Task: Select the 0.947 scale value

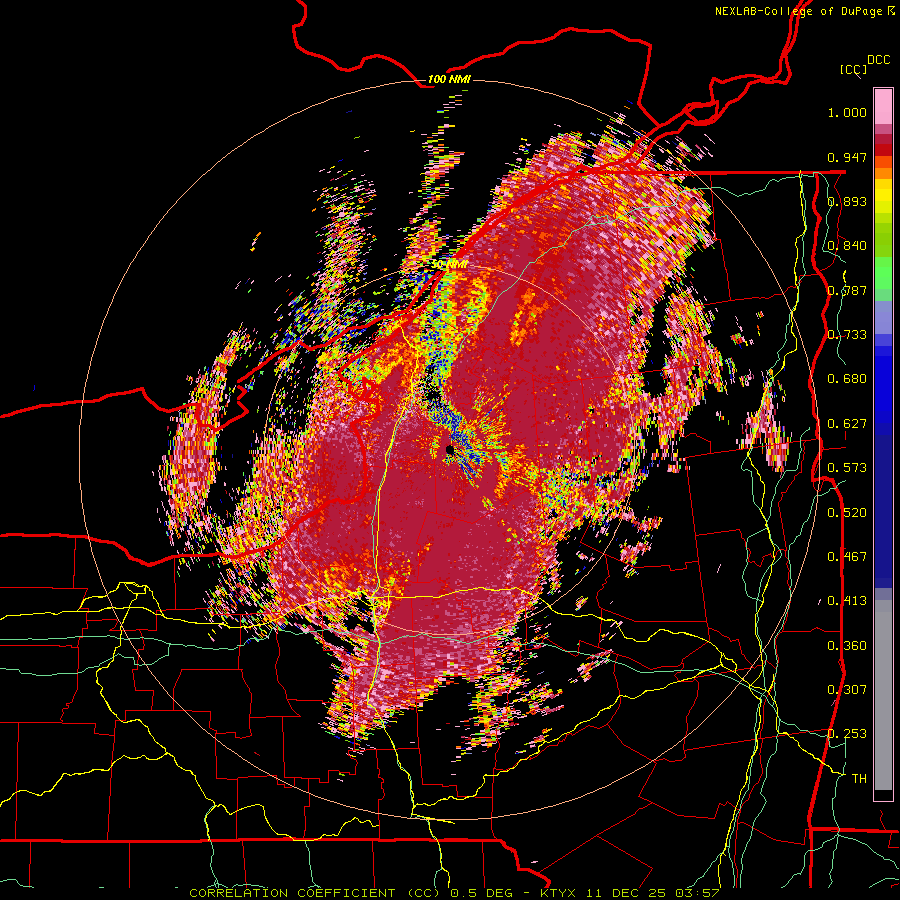Action: [847, 157]
